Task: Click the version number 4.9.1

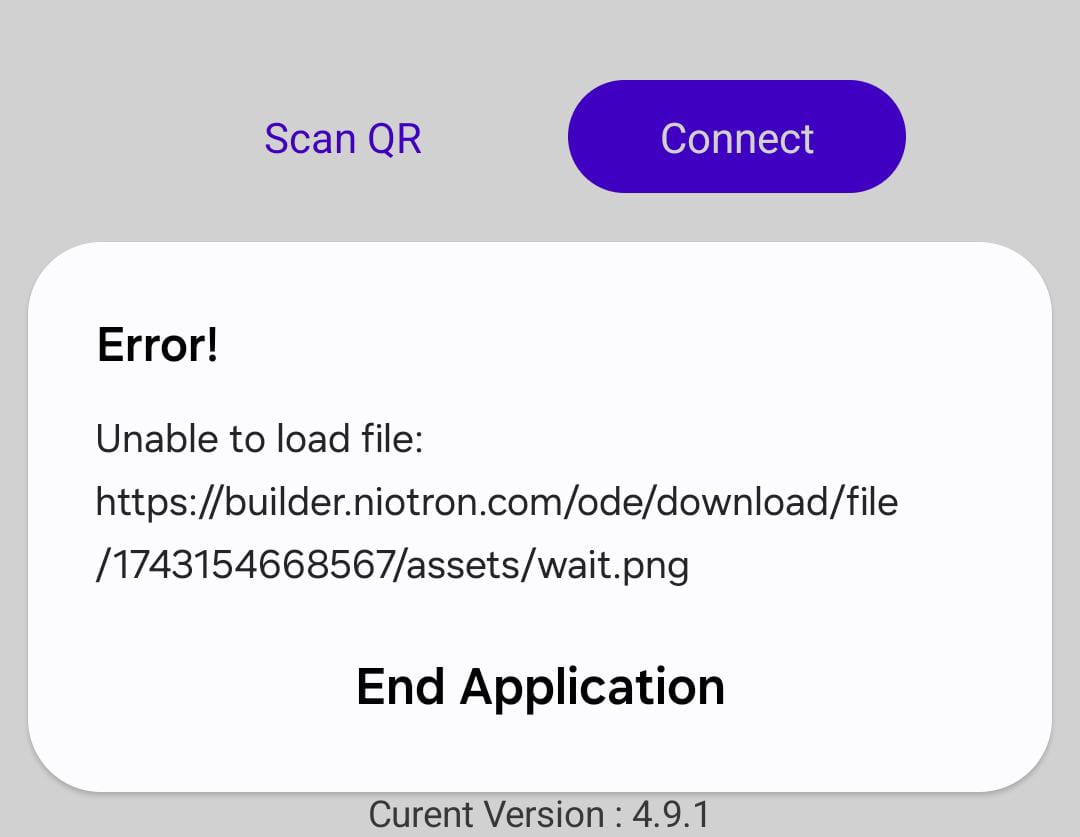Action: [x=671, y=814]
